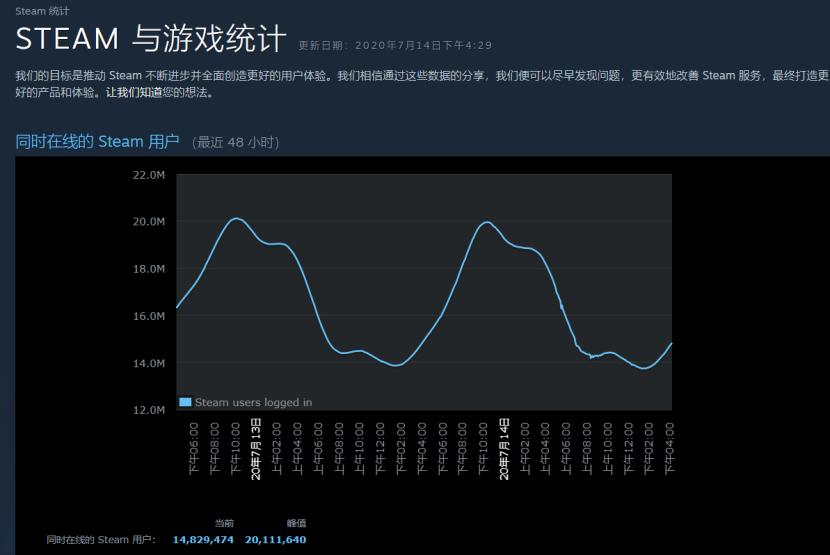Click the 'Steam 统计' breadcrumb text
The image size is (830, 555).
[42, 11]
